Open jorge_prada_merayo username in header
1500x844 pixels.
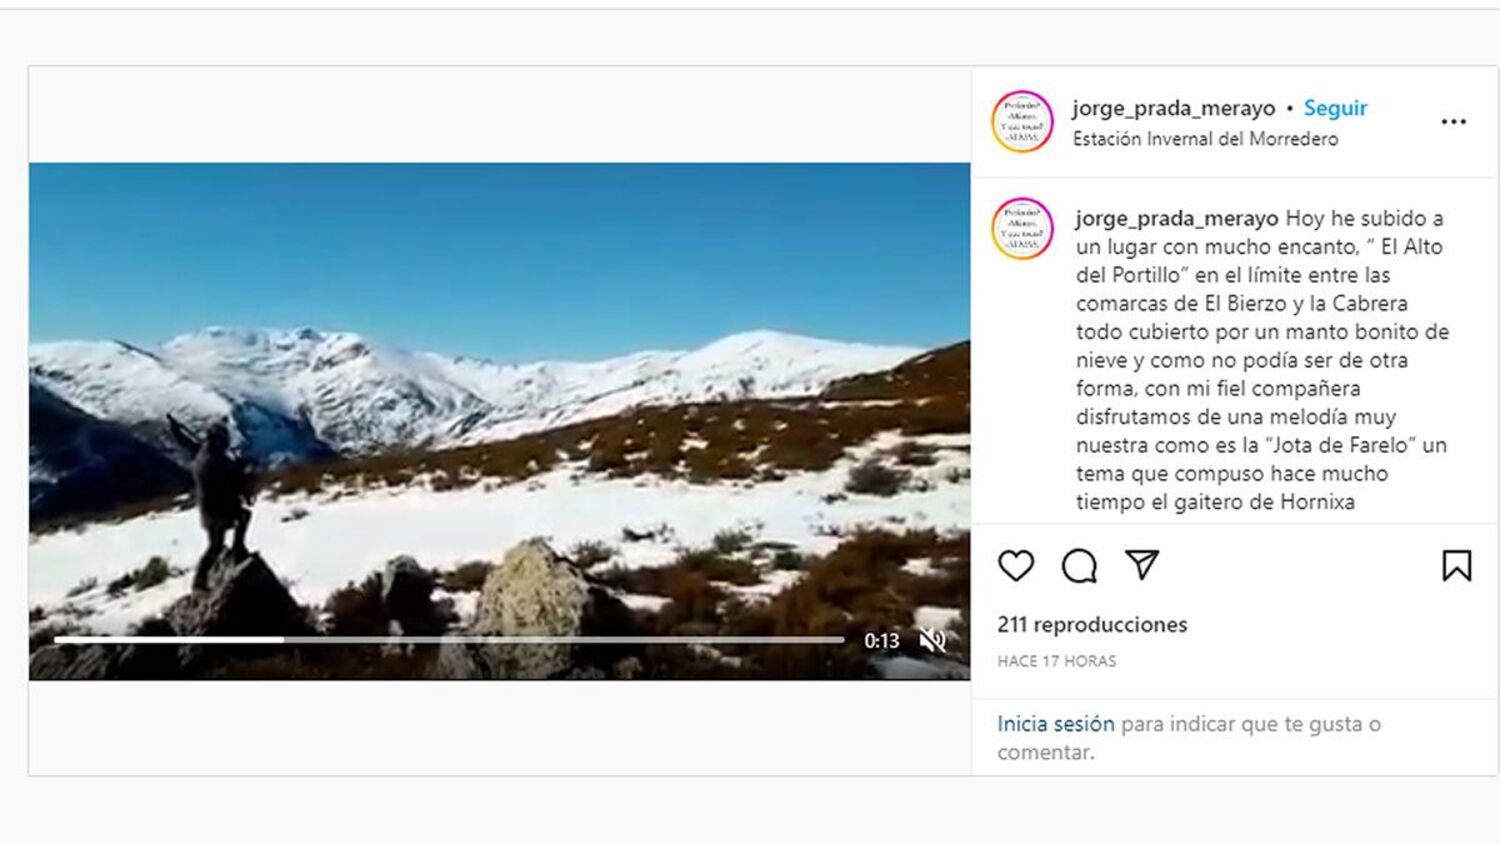[1173, 108]
